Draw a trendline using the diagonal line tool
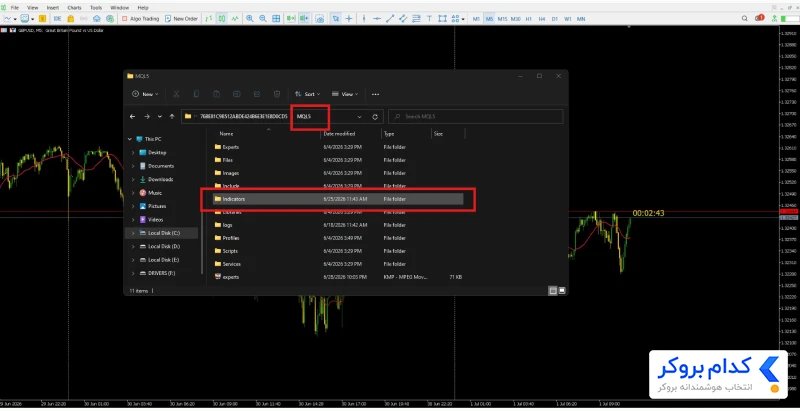This screenshot has width=800, height=411. pyautogui.click(x=390, y=18)
